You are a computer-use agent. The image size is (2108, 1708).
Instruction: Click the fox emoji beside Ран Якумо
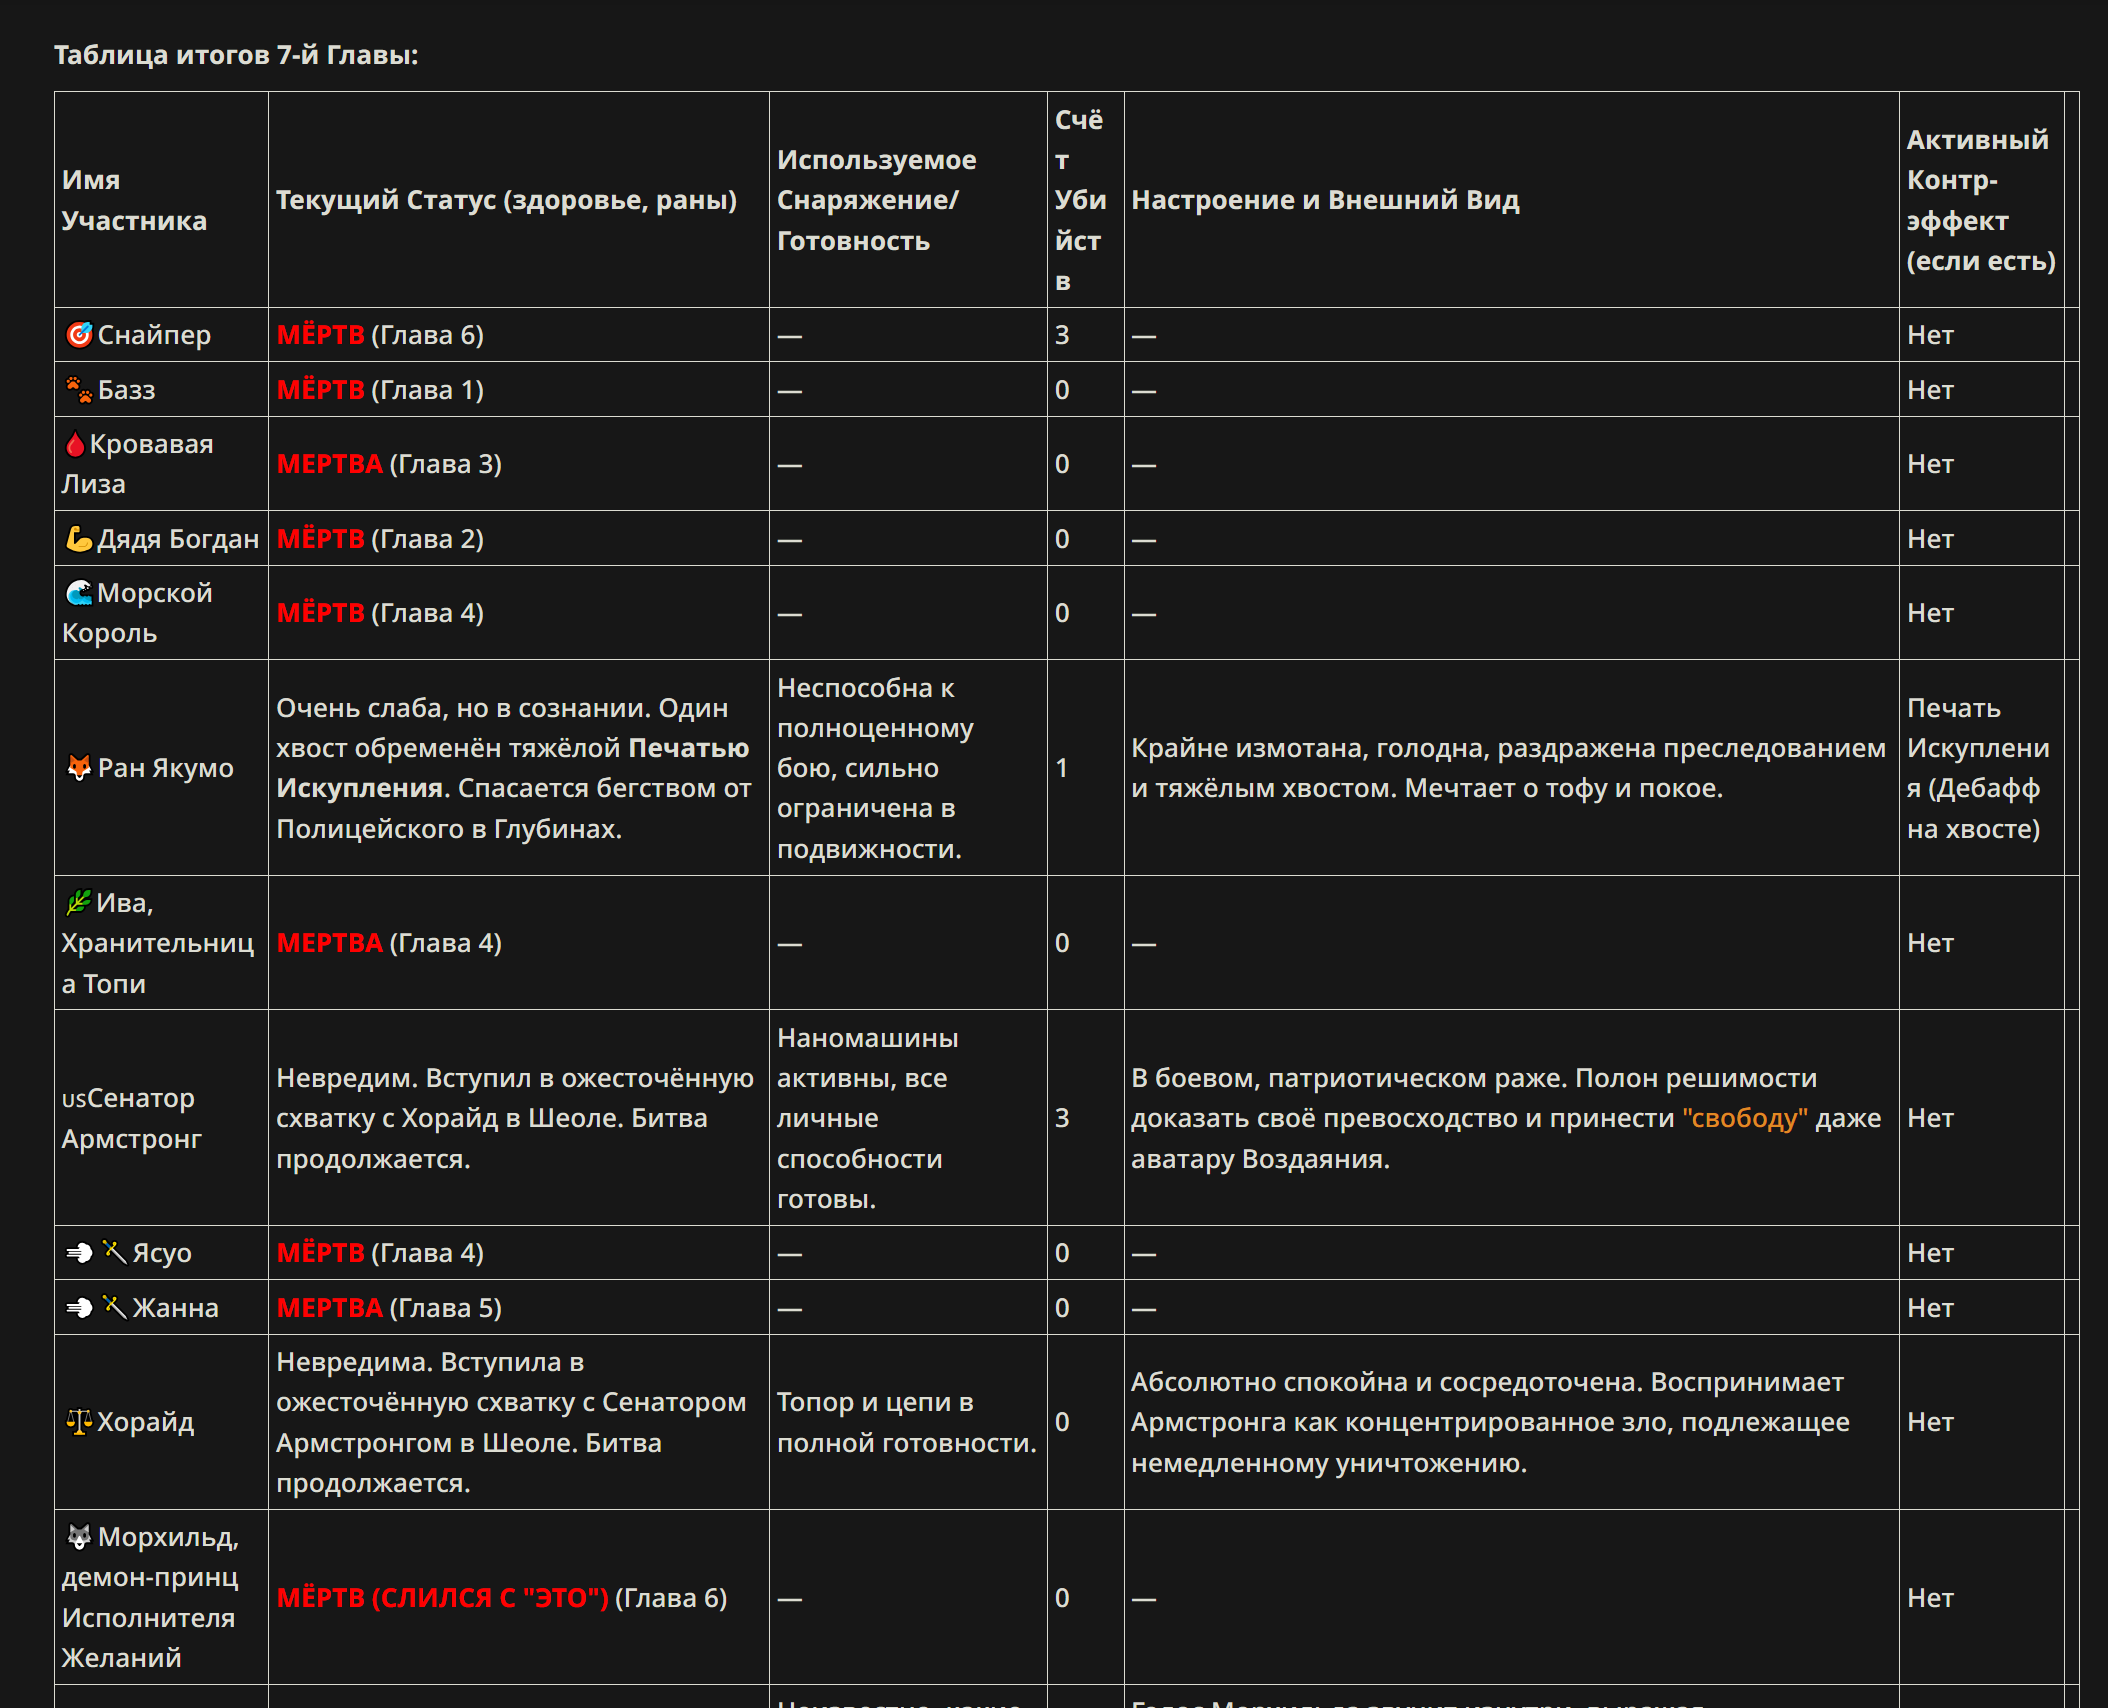(x=79, y=767)
